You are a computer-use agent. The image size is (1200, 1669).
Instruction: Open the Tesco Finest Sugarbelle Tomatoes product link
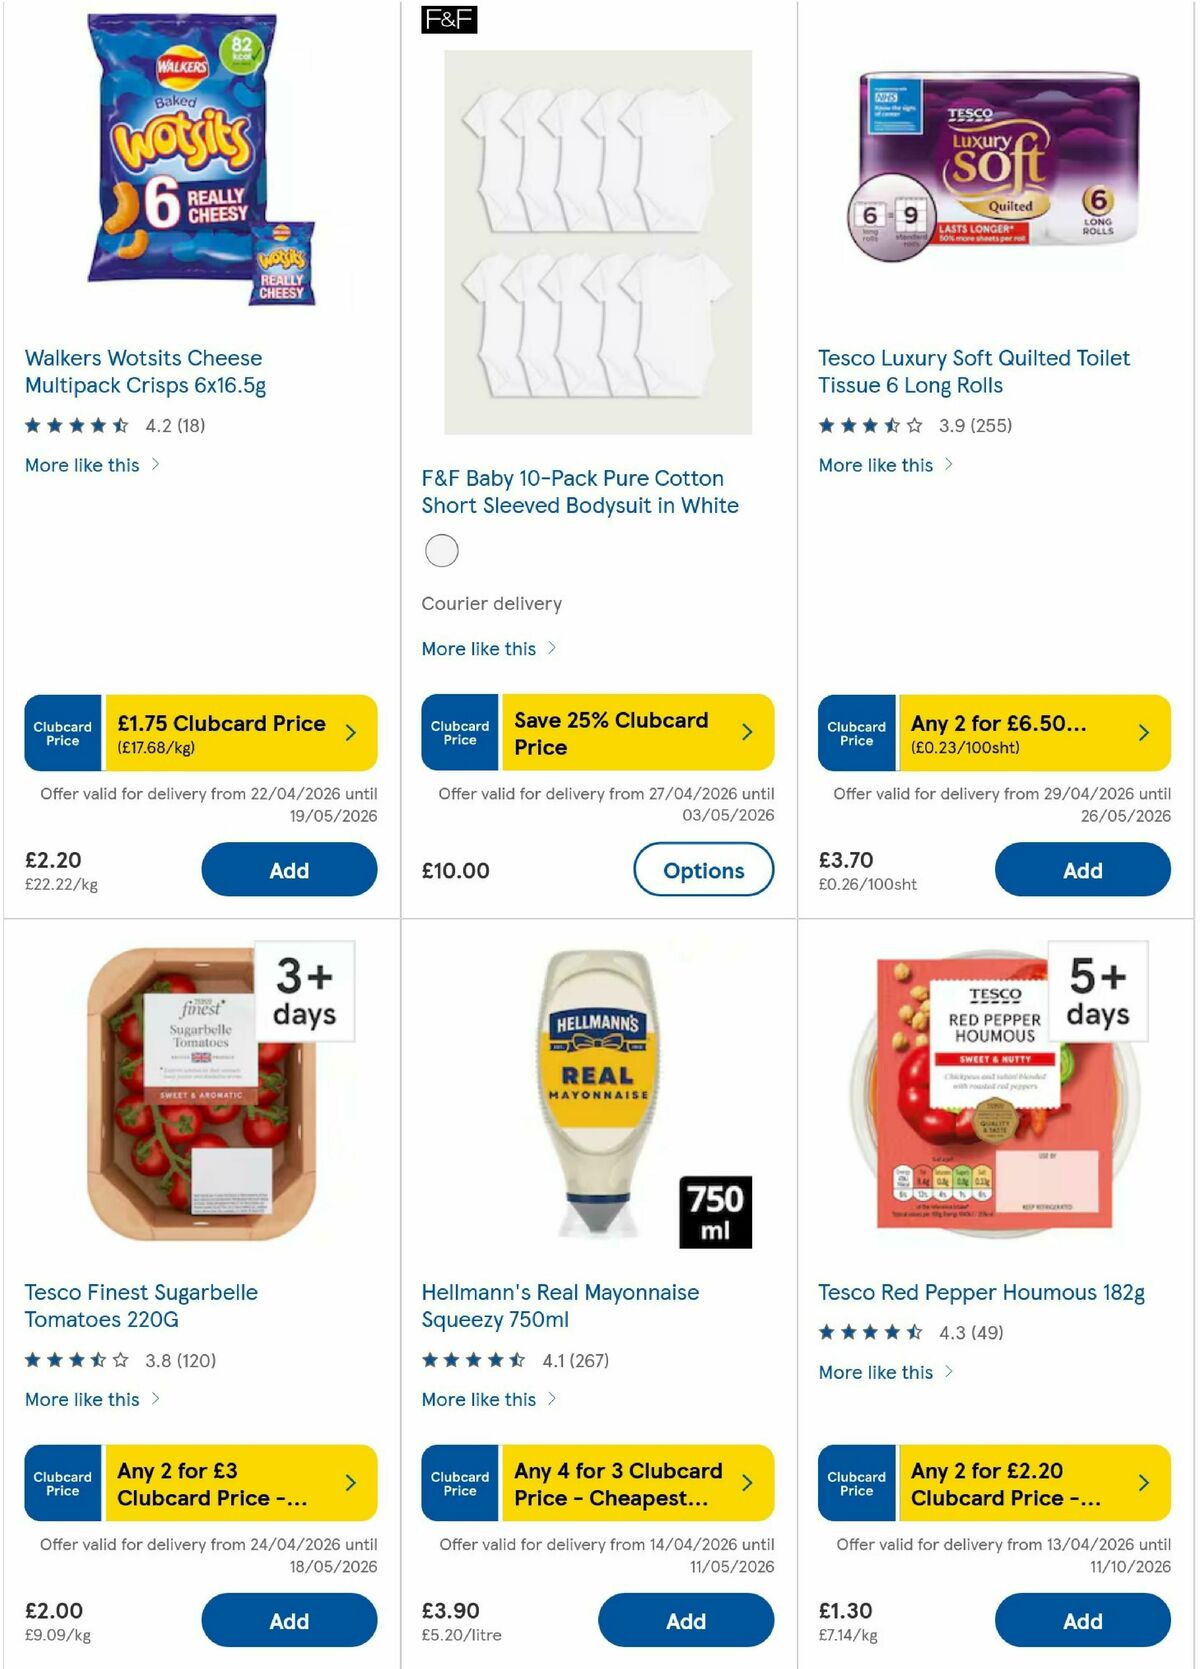(x=140, y=1305)
